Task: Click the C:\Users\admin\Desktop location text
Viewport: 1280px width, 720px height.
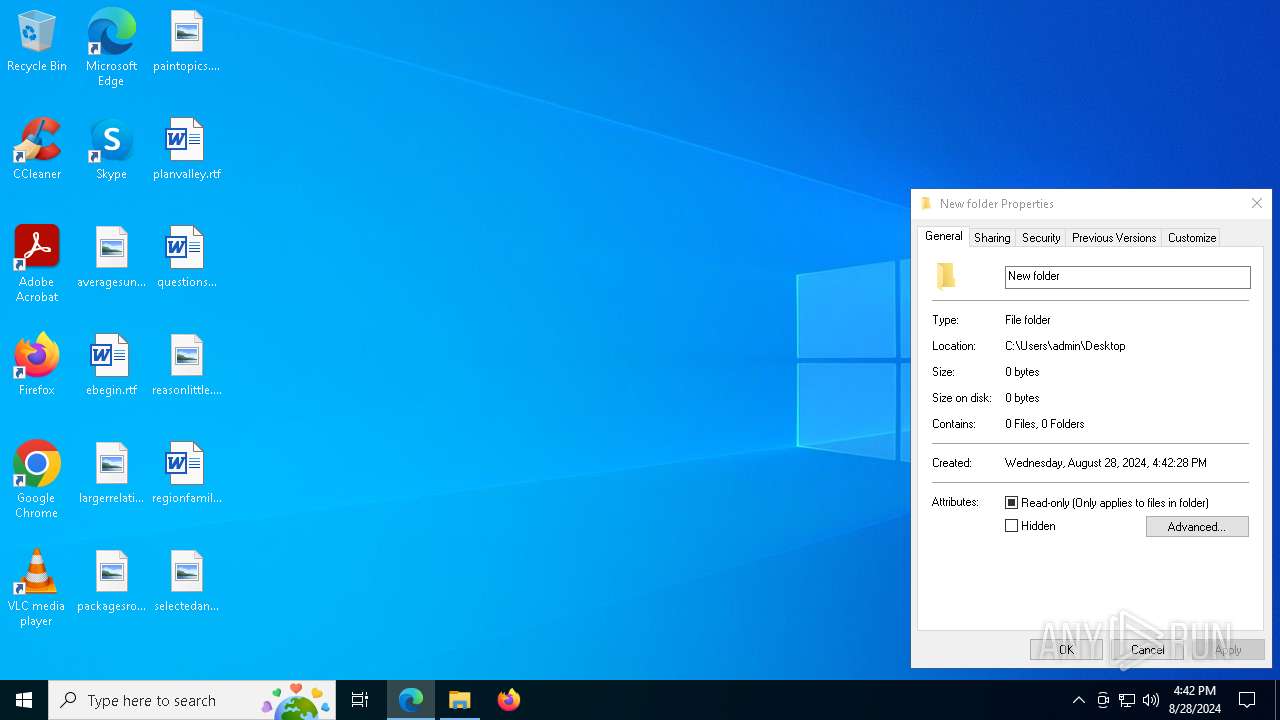Action: [x=1065, y=346]
